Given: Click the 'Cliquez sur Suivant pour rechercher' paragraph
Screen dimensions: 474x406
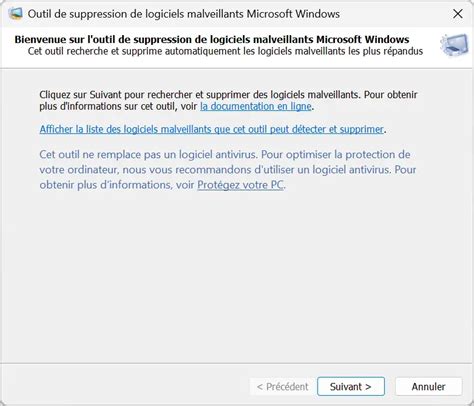Looking at the screenshot, I should pyautogui.click(x=228, y=100).
